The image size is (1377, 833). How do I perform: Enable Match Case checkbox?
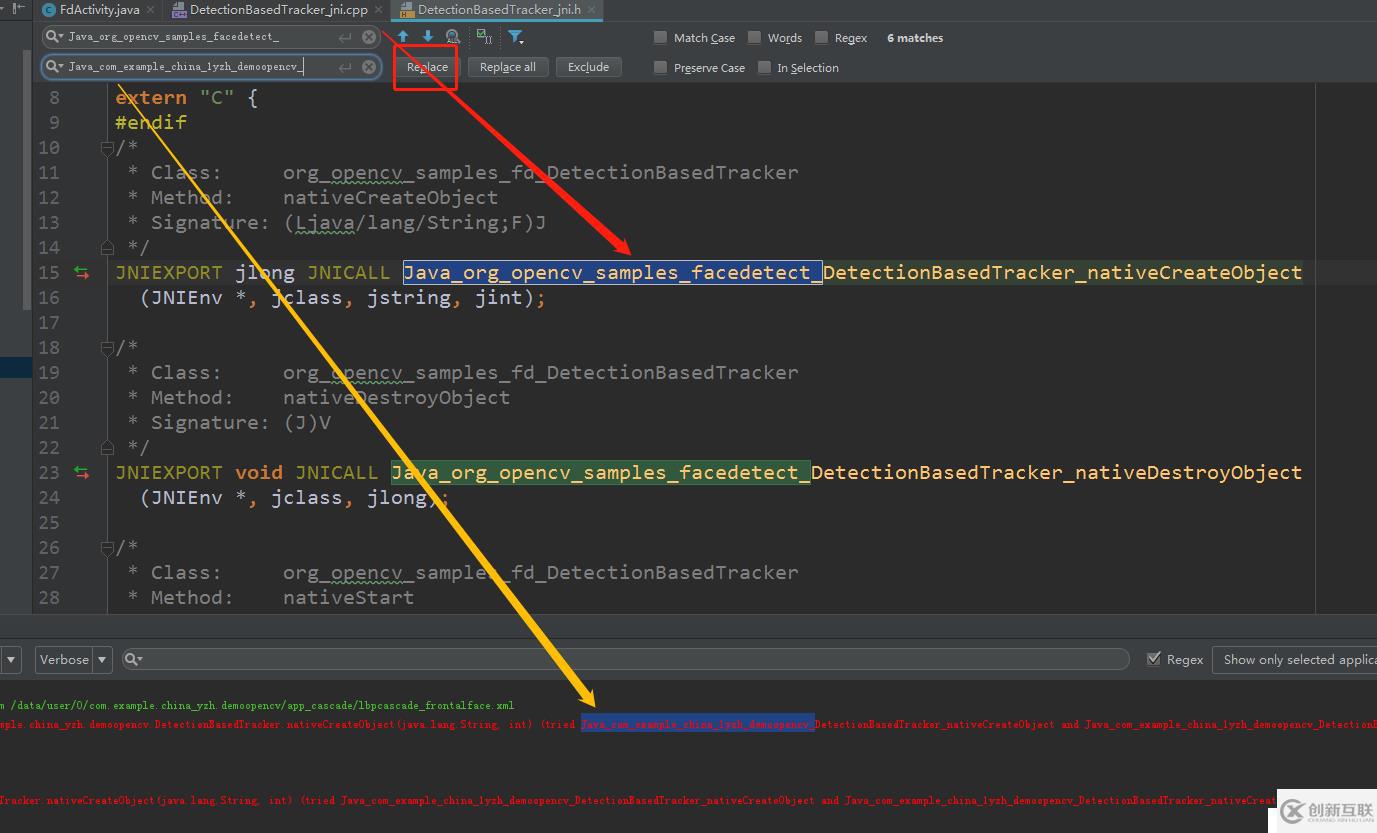[x=660, y=38]
